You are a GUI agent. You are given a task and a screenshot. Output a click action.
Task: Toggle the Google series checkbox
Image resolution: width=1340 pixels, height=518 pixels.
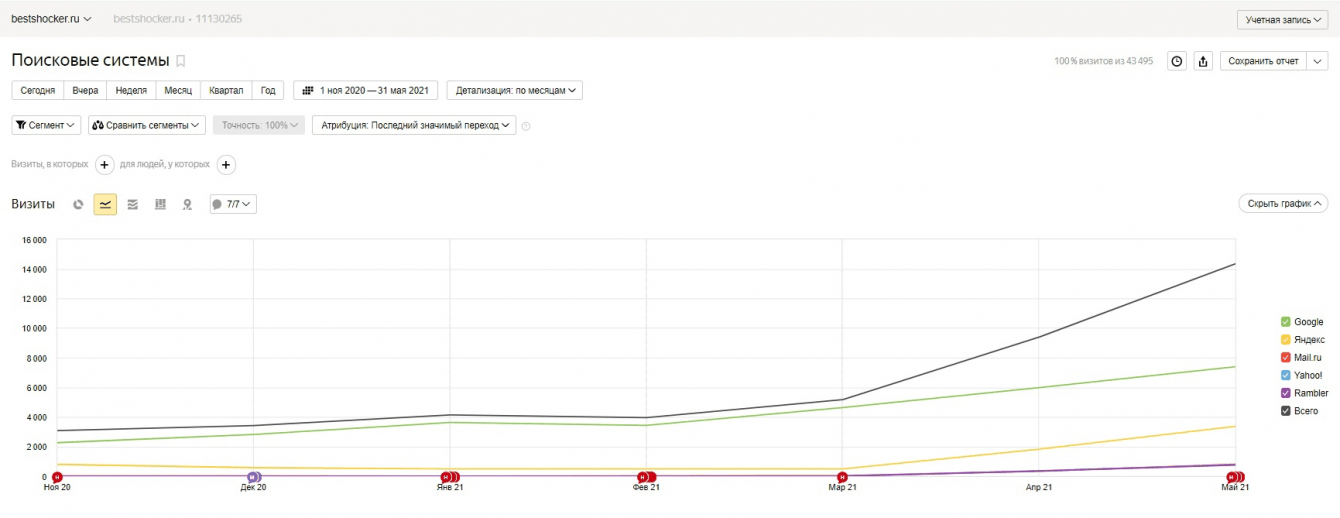1285,322
